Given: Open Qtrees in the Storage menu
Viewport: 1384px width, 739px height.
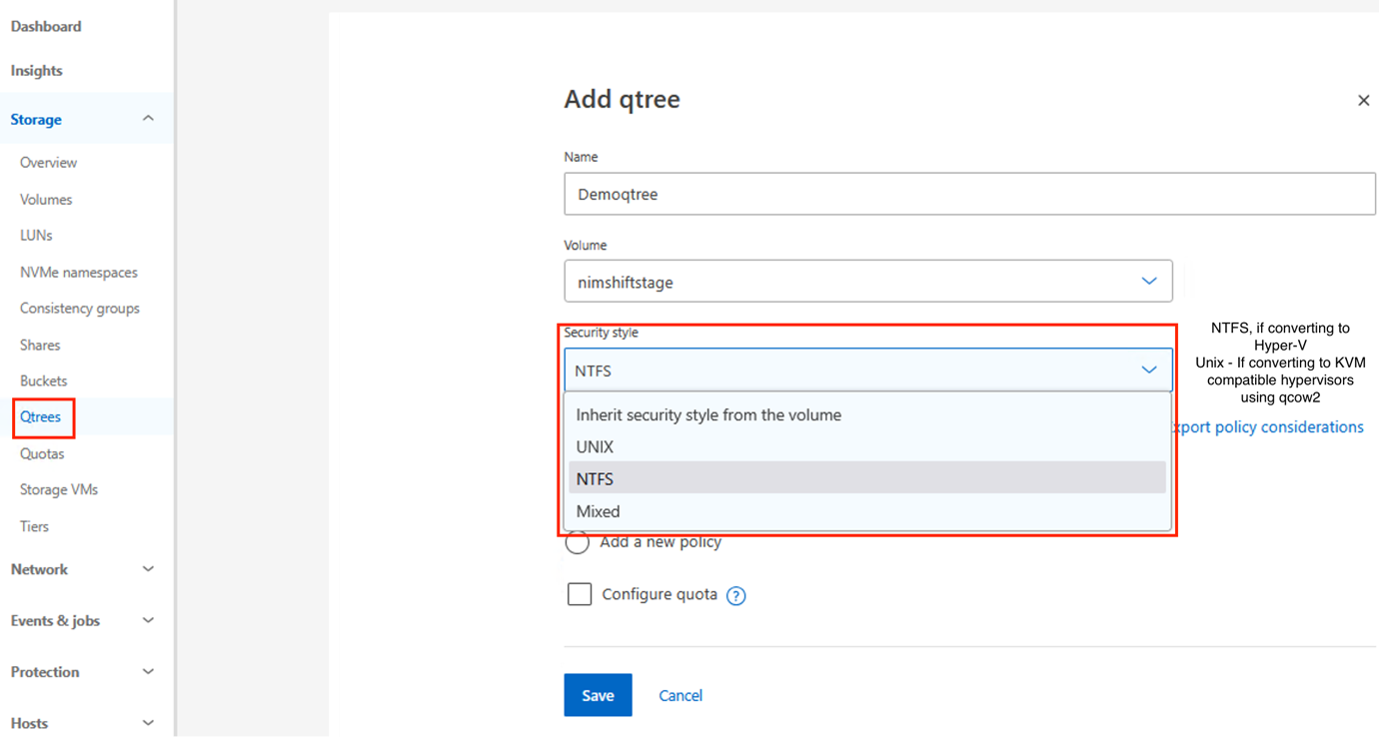Looking at the screenshot, I should 41,417.
